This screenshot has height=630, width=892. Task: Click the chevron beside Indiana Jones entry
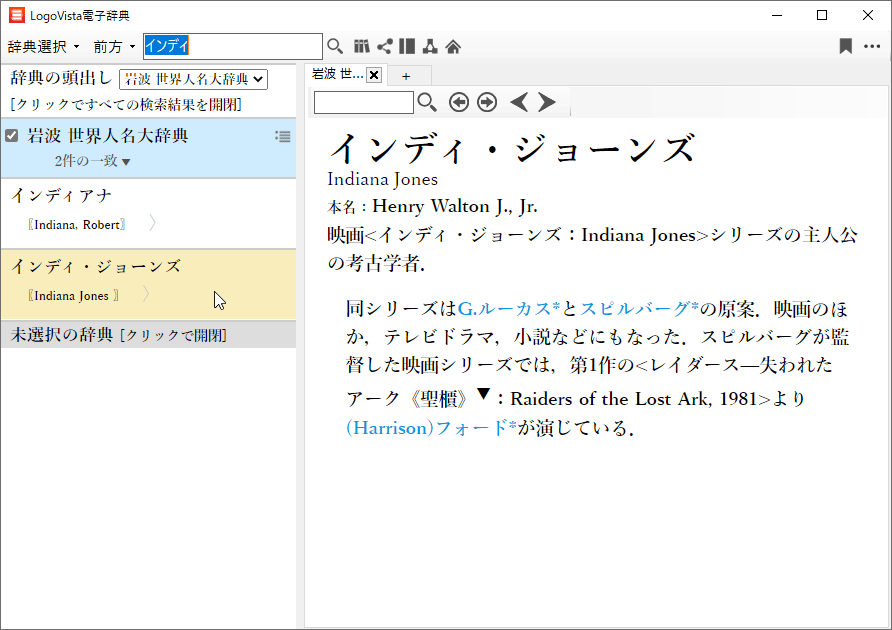(x=146, y=294)
